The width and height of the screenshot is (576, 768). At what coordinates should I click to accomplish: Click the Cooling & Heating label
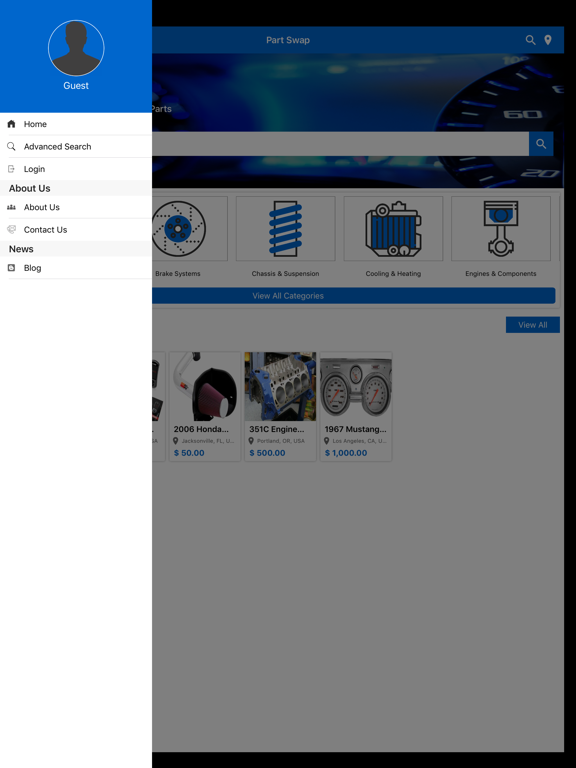click(x=393, y=273)
